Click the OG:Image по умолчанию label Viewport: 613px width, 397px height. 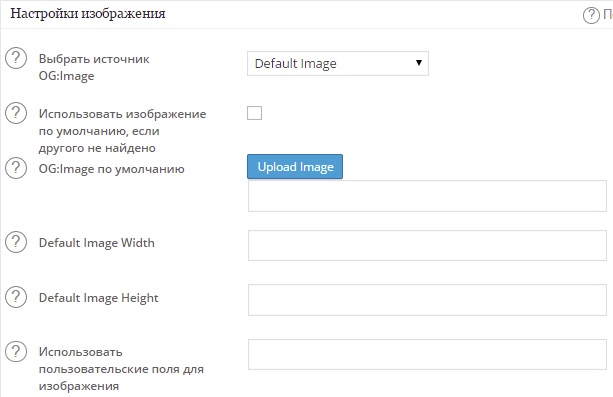pos(111,169)
